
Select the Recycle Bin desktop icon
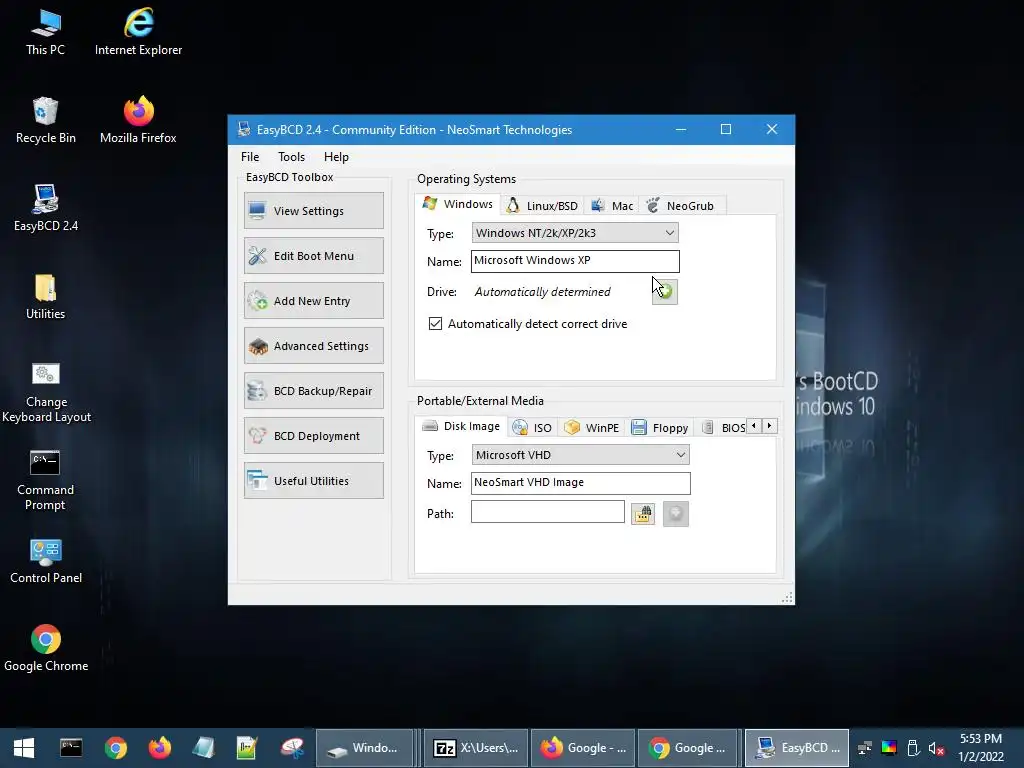pyautogui.click(x=45, y=121)
